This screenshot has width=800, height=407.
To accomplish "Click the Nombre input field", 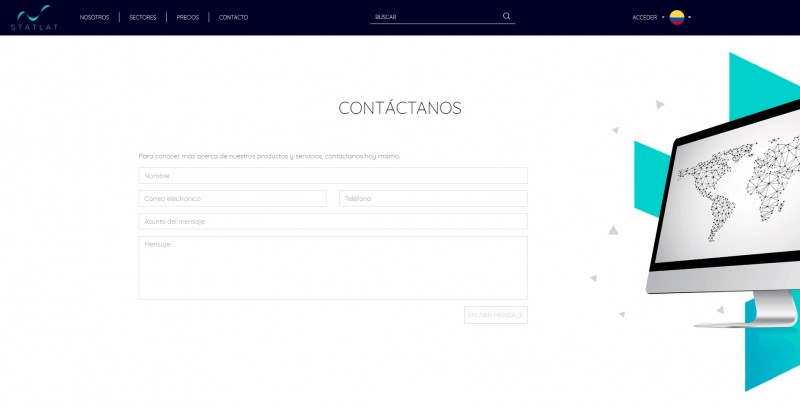I will click(333, 176).
